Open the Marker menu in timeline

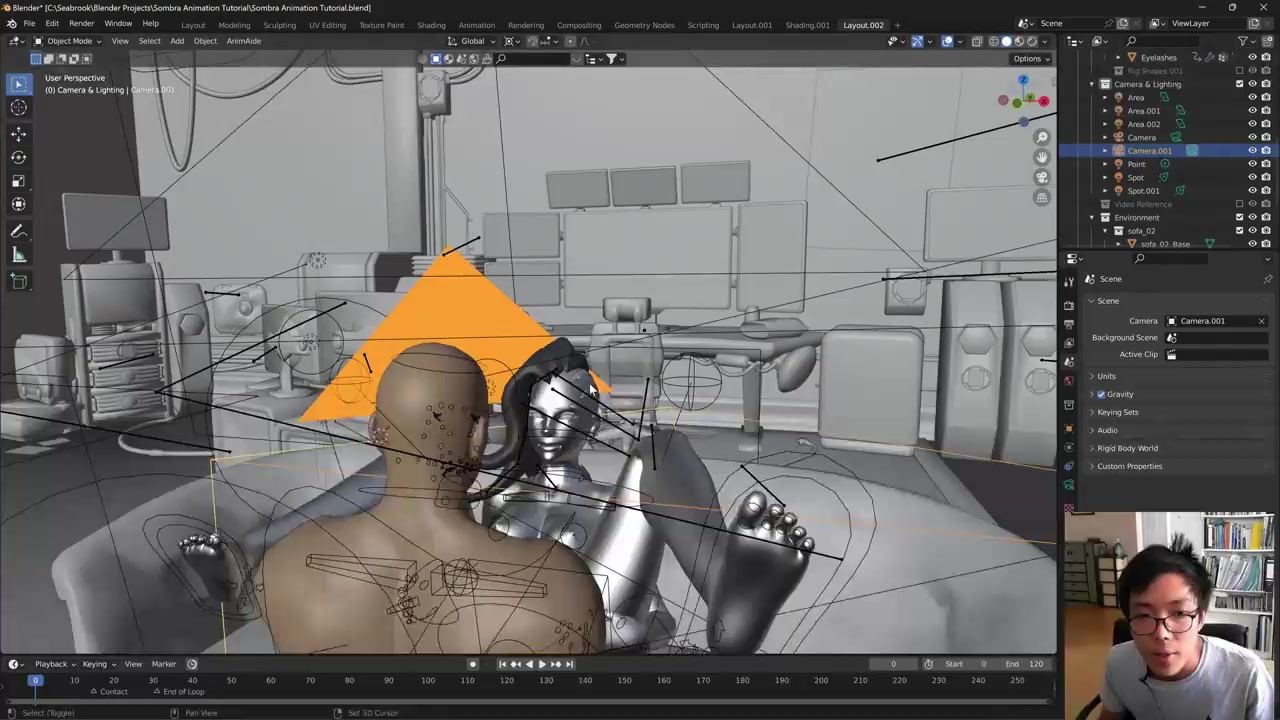tap(163, 664)
